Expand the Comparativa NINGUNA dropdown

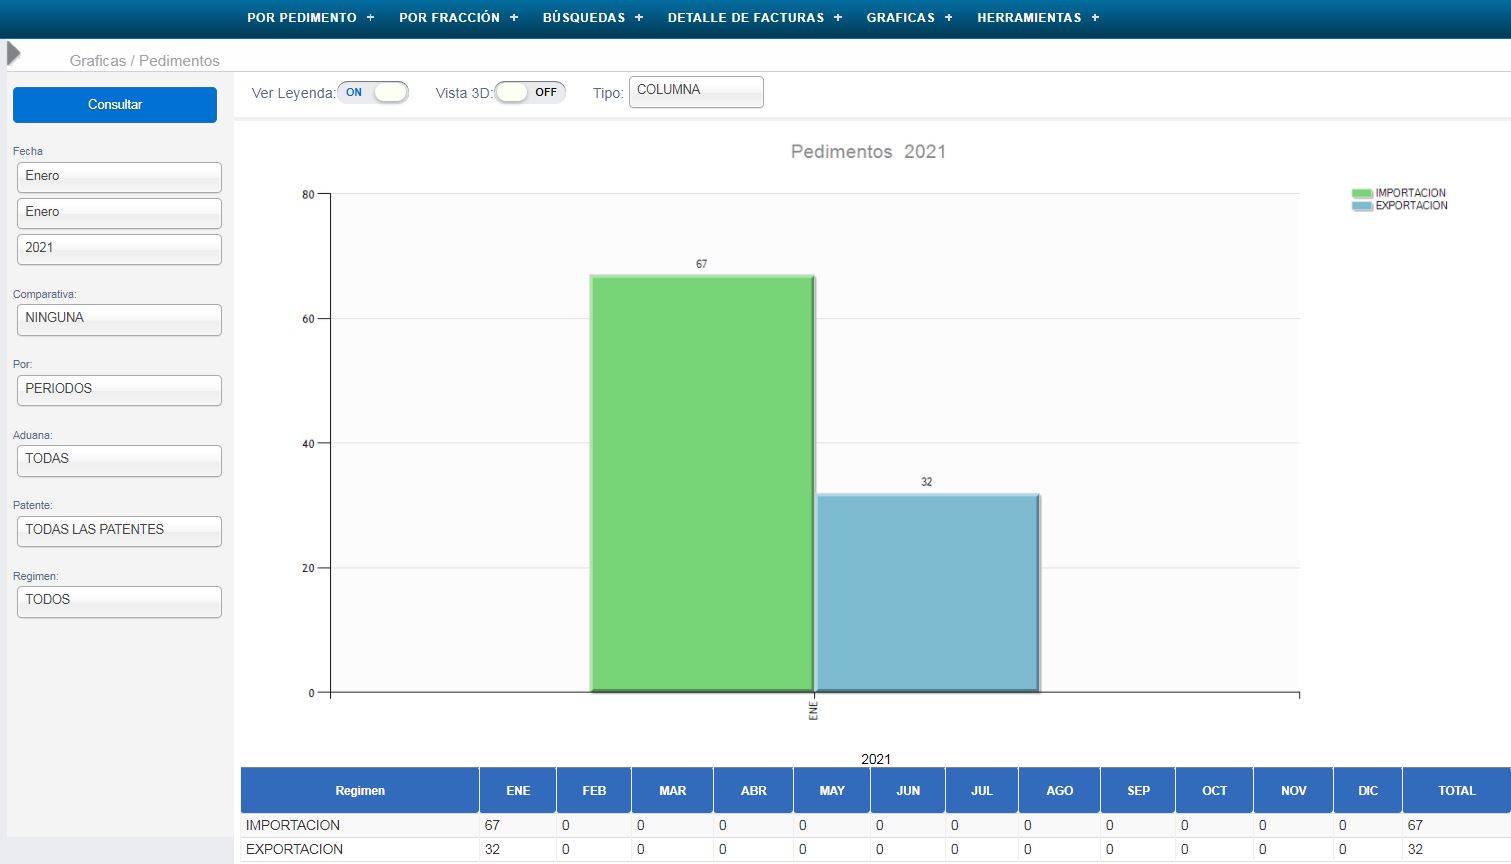(x=119, y=319)
